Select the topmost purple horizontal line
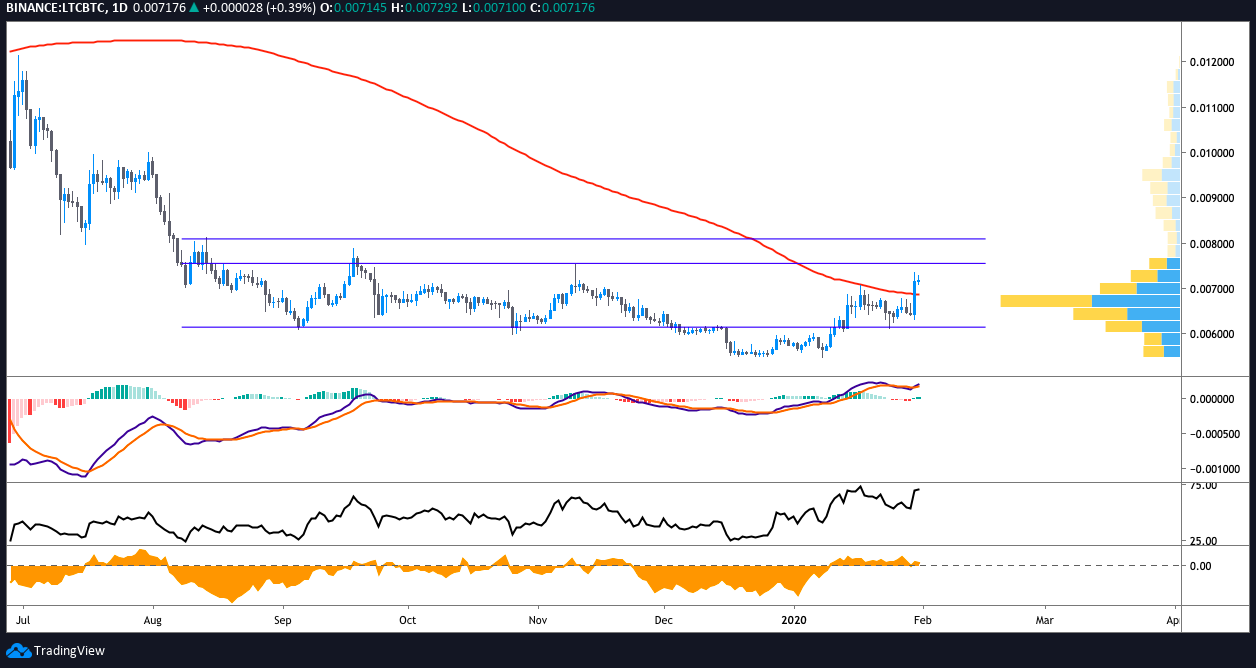Viewport: 1256px width, 668px height. coord(580,239)
